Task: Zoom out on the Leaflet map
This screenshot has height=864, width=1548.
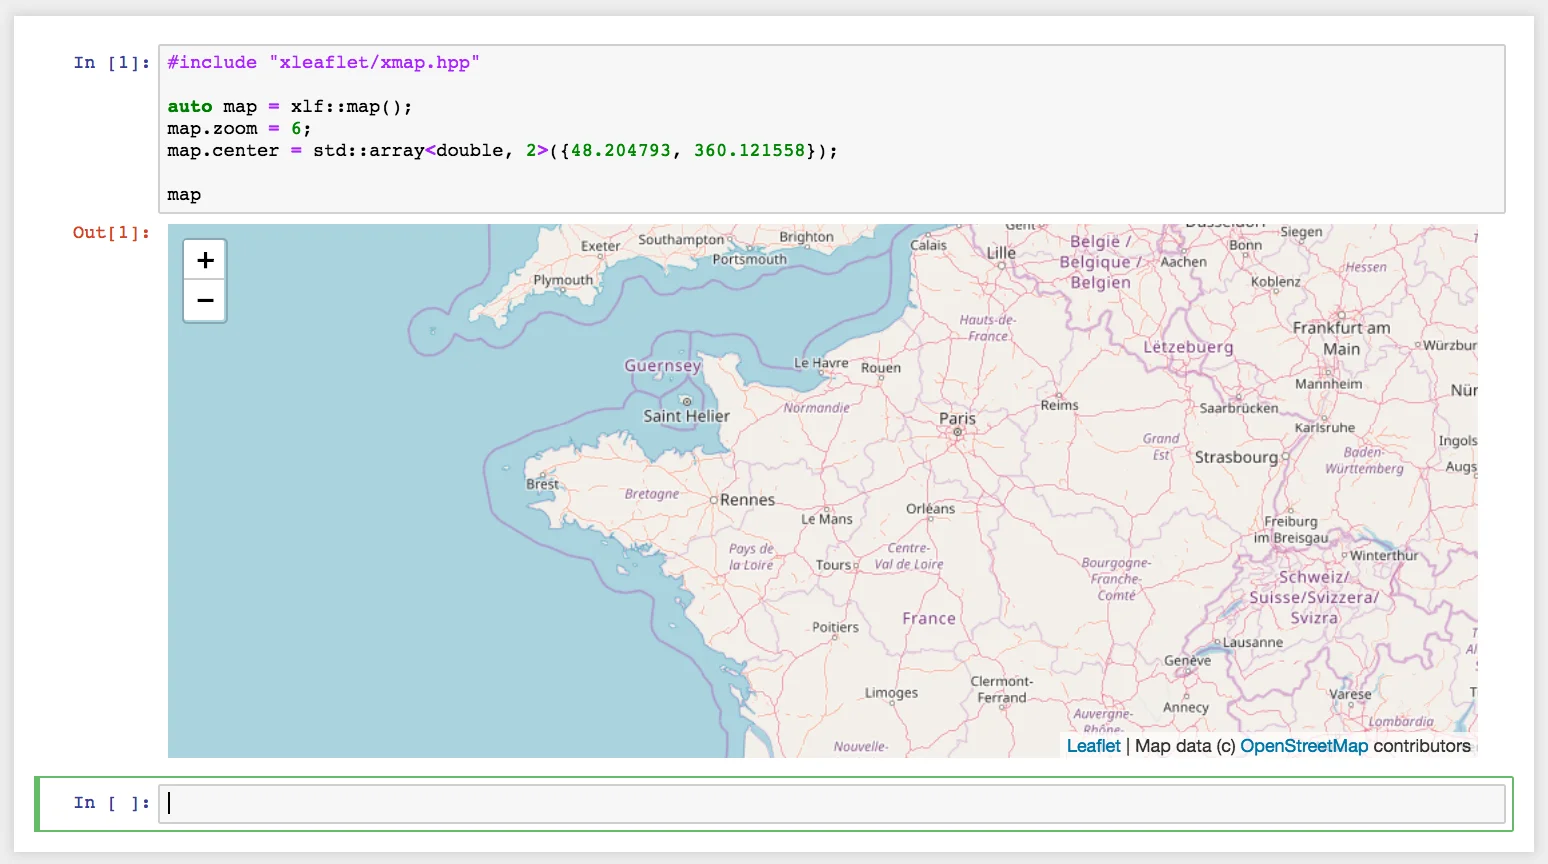Action: [x=205, y=301]
